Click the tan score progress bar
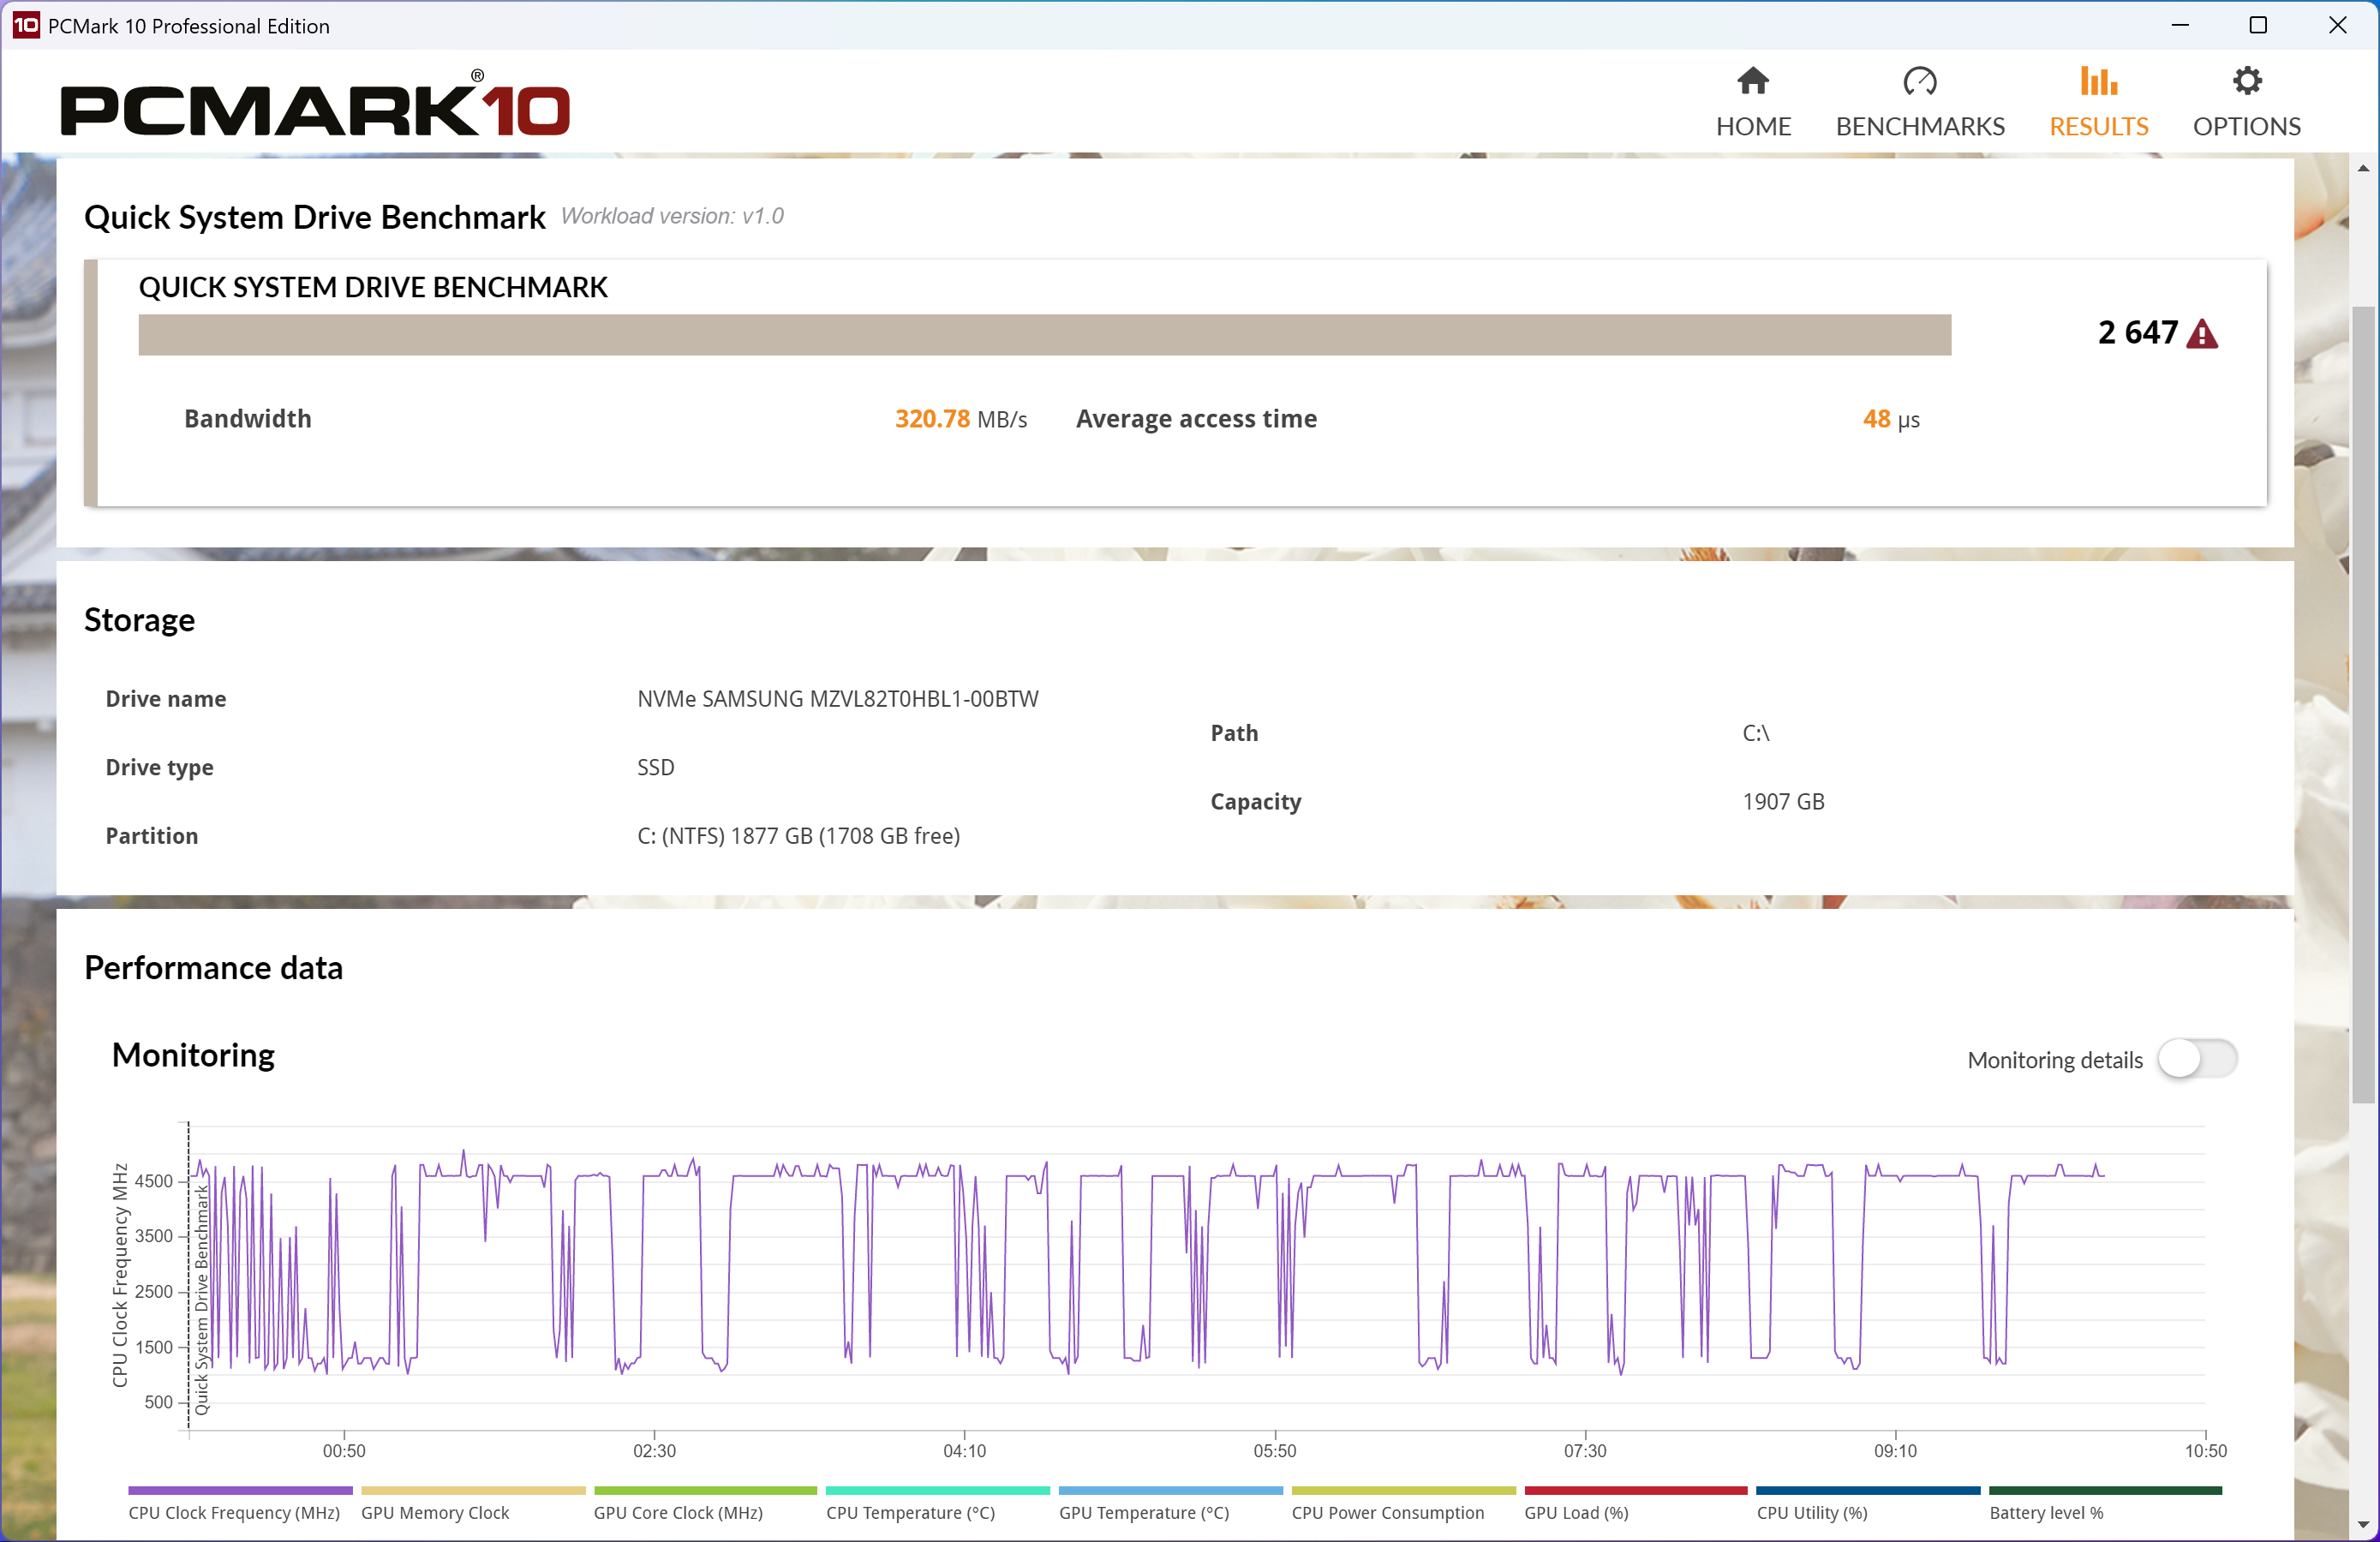 (1044, 334)
